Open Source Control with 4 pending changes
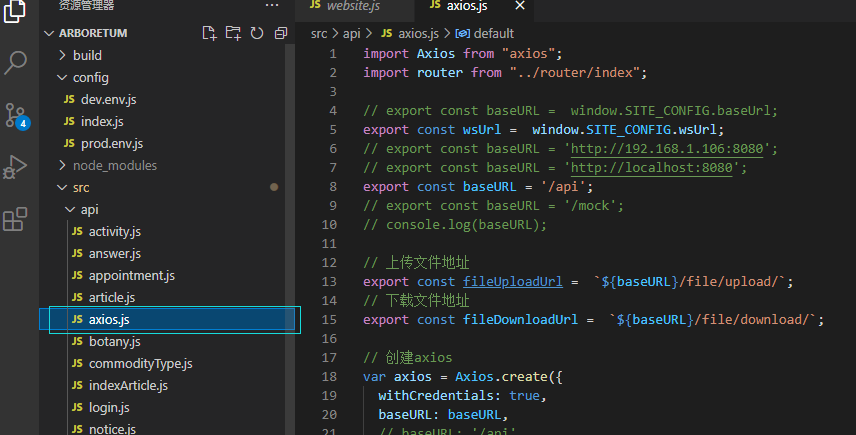 [x=16, y=116]
